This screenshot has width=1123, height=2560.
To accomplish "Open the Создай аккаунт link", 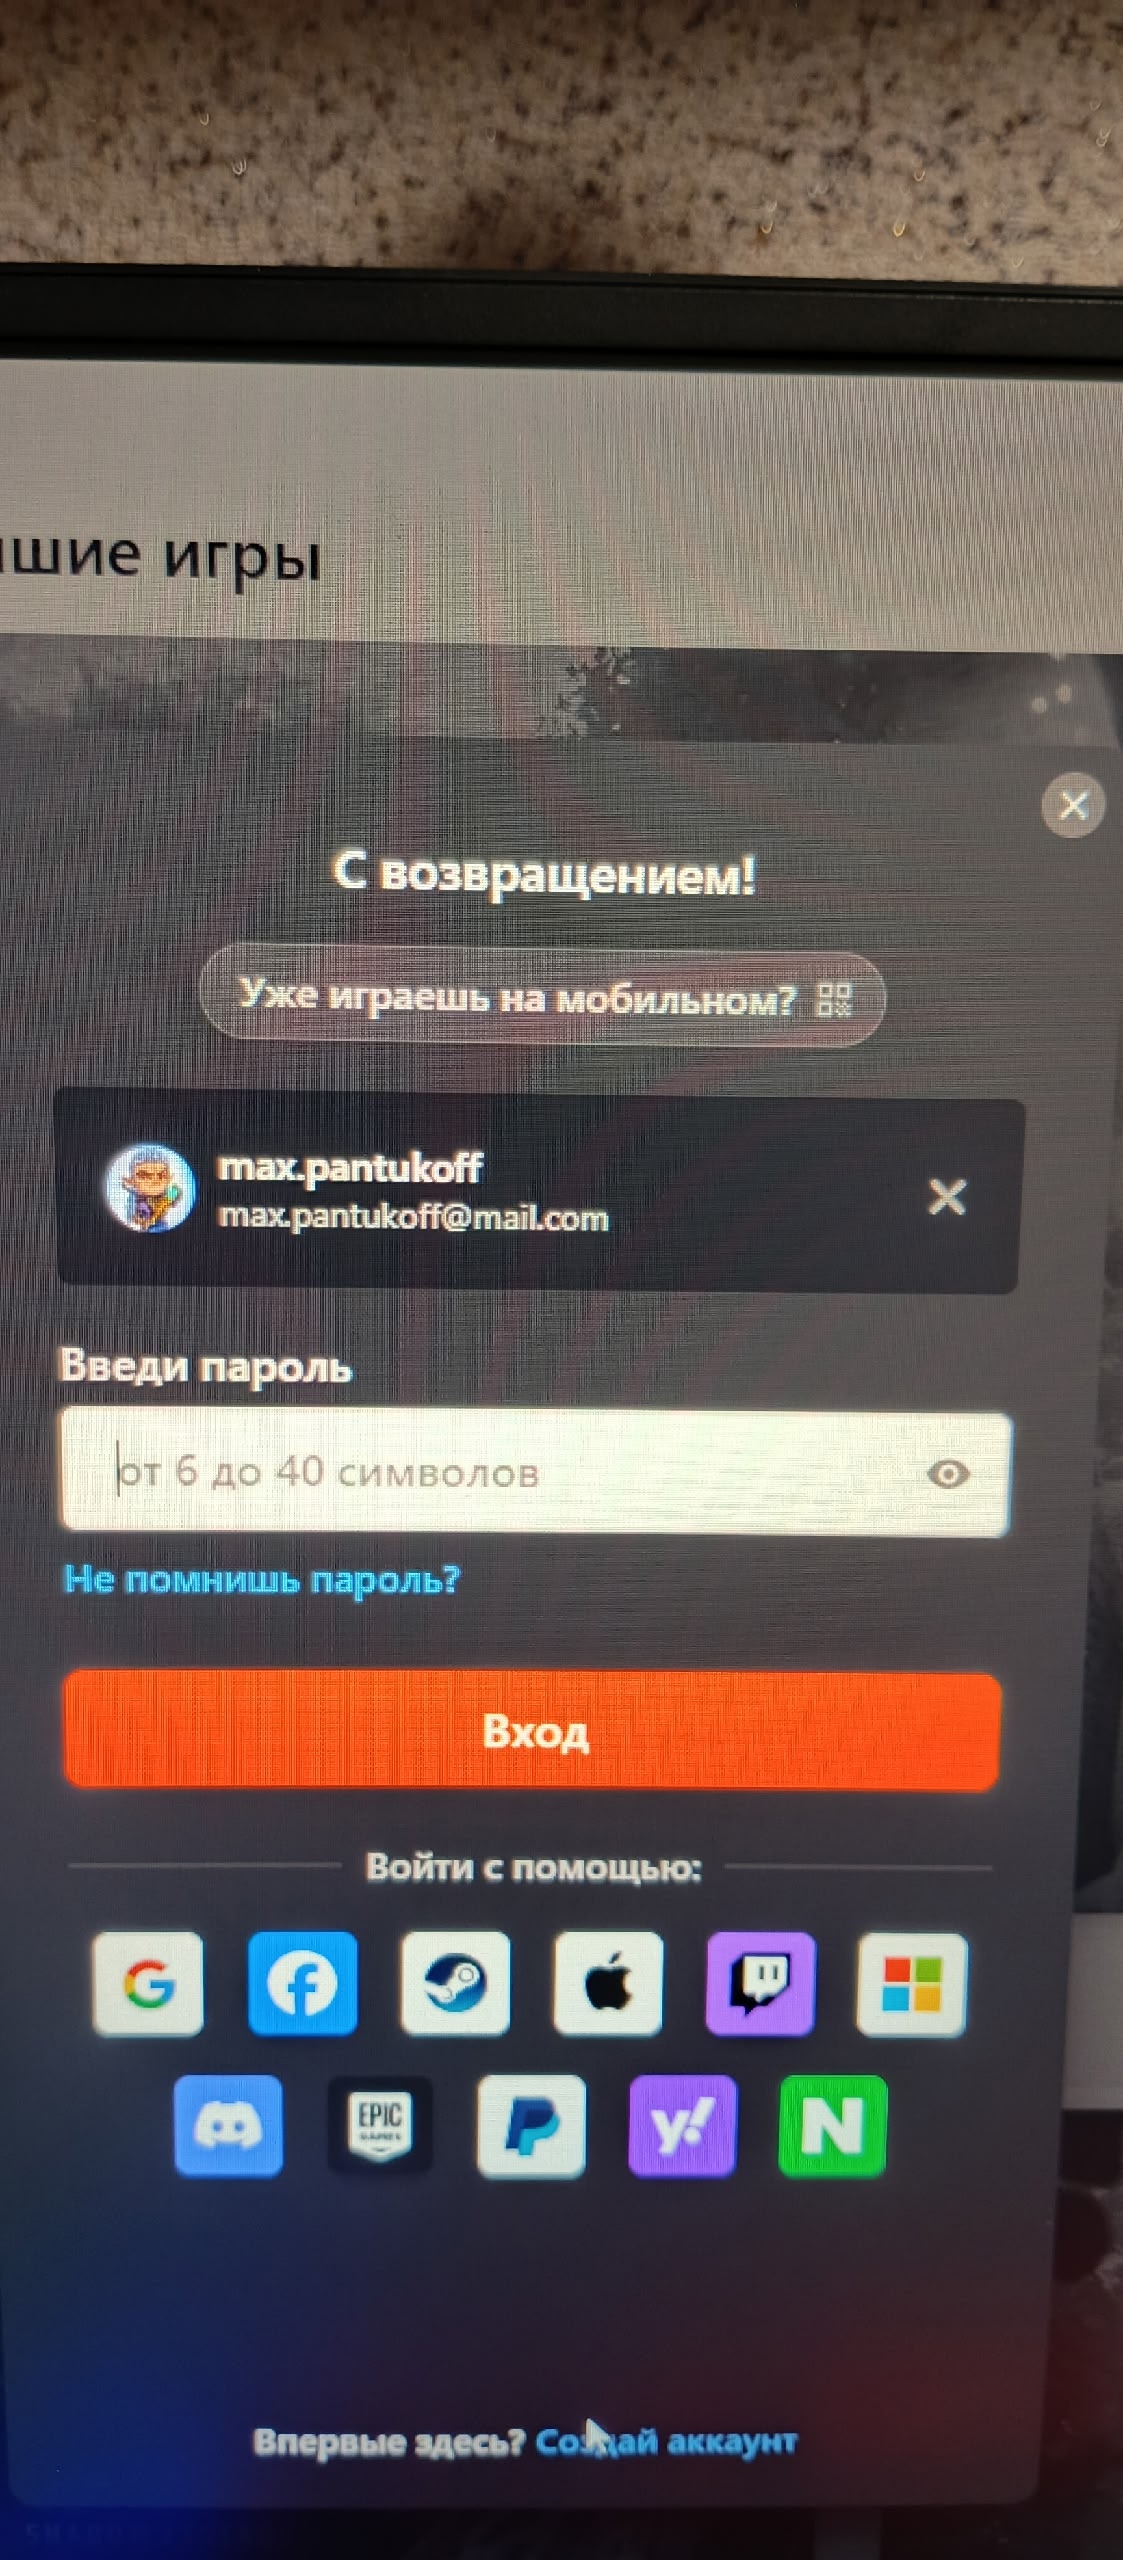I will (666, 2441).
